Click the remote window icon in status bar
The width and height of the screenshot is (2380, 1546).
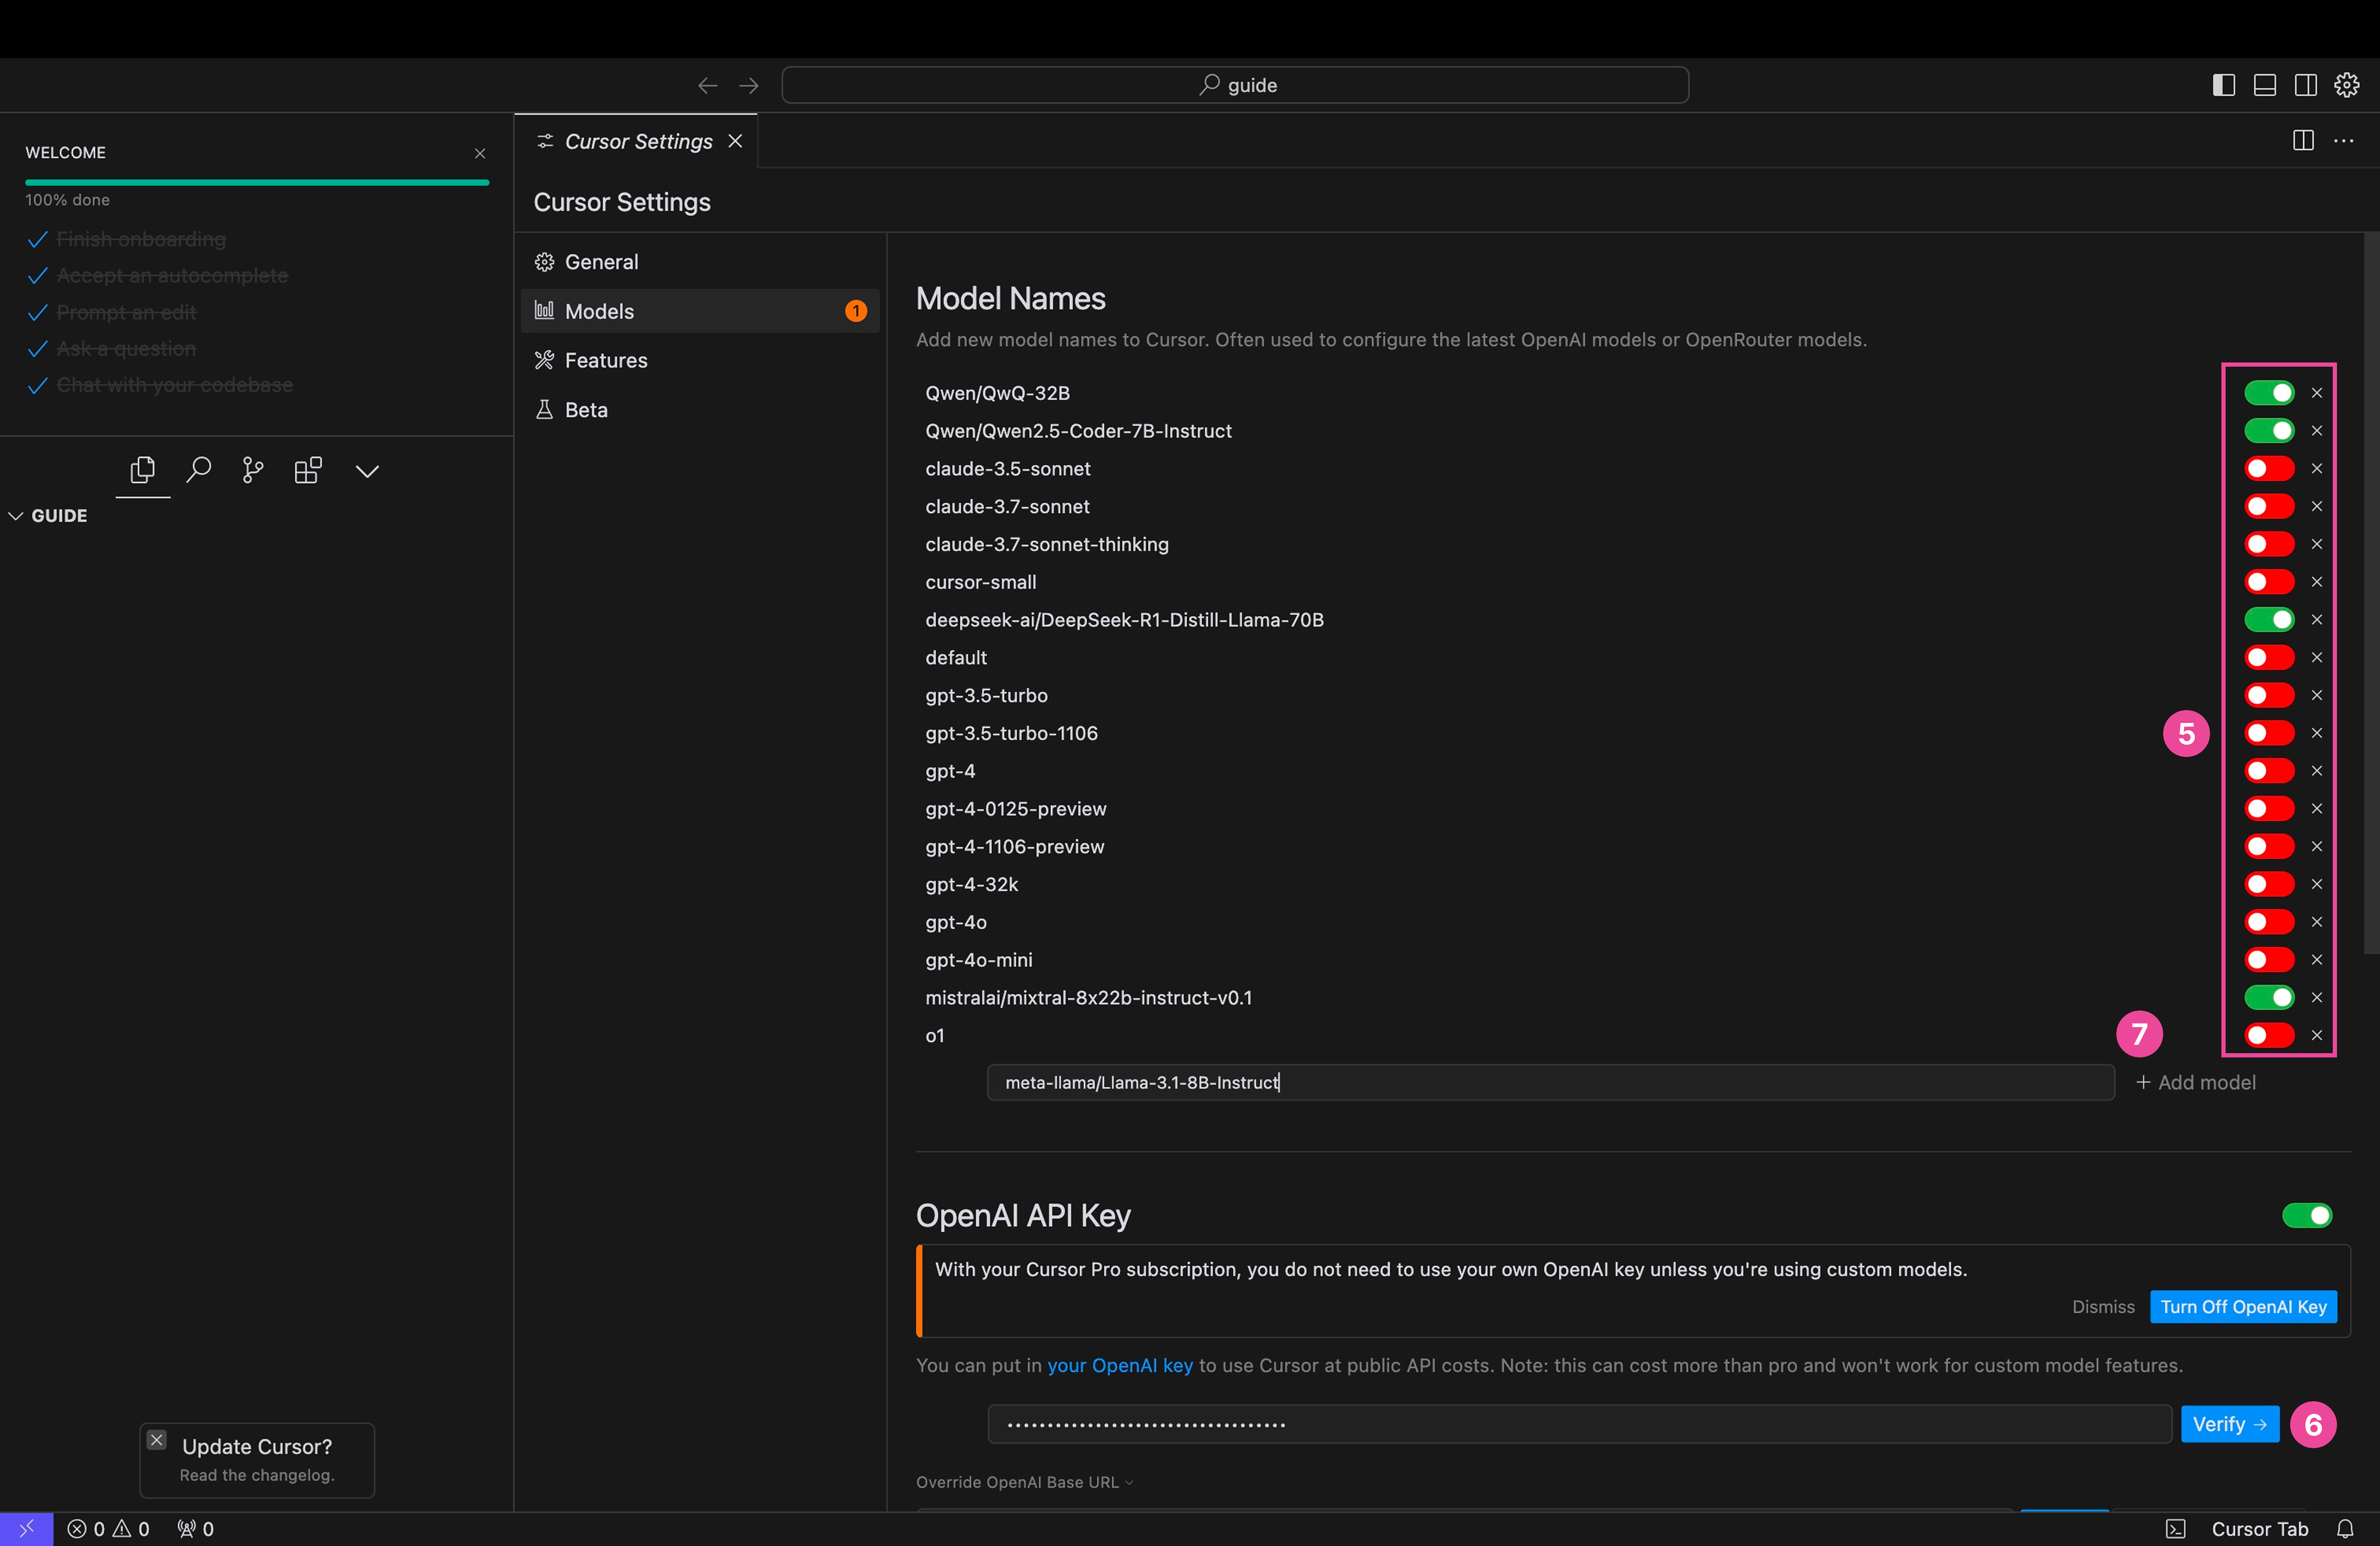point(27,1529)
